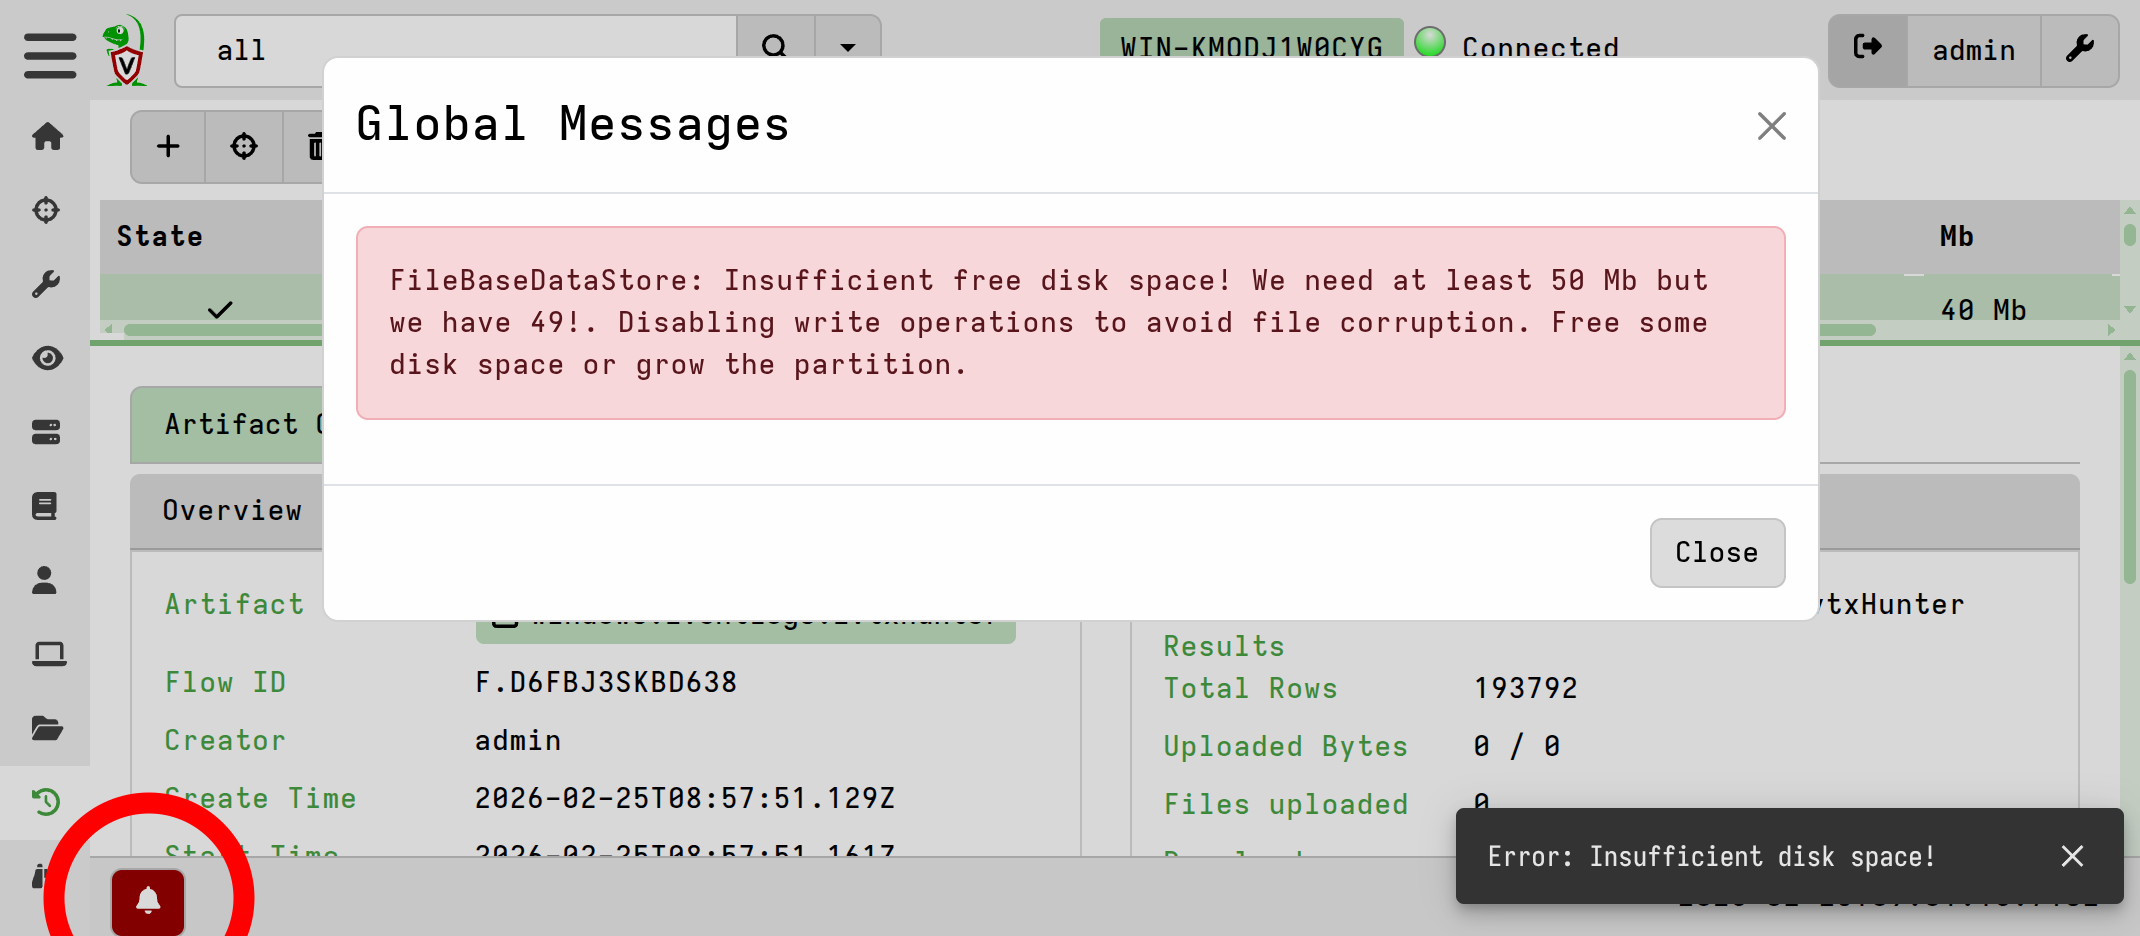Screen dimensions: 2140x936
Task: Click the logout icon near admin
Action: [1867, 45]
